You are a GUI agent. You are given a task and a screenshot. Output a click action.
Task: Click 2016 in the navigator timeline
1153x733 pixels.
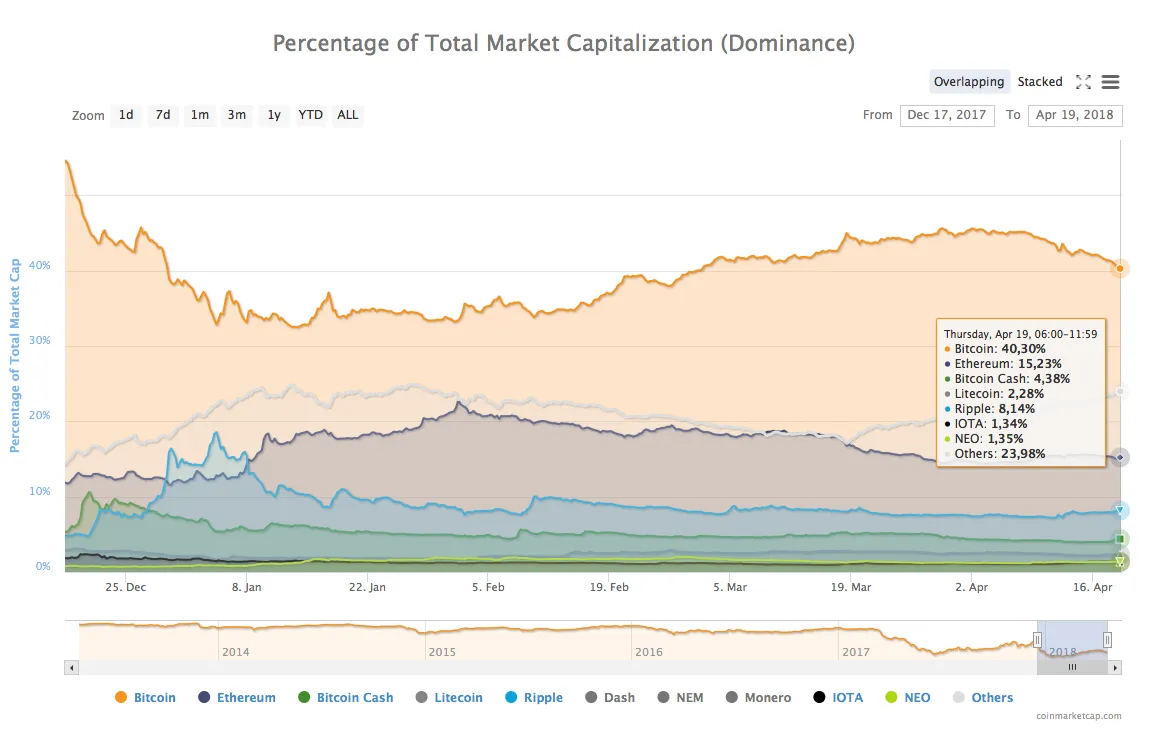coord(649,651)
